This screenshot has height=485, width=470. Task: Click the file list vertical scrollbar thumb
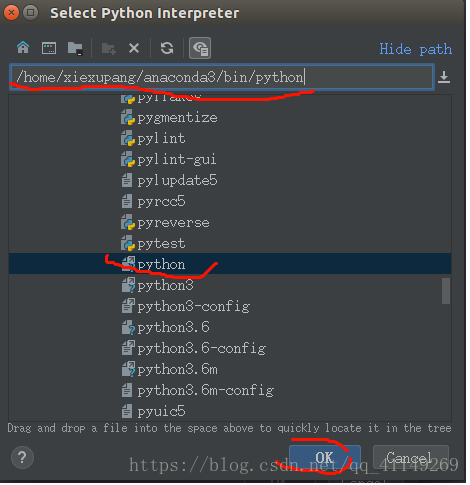446,291
